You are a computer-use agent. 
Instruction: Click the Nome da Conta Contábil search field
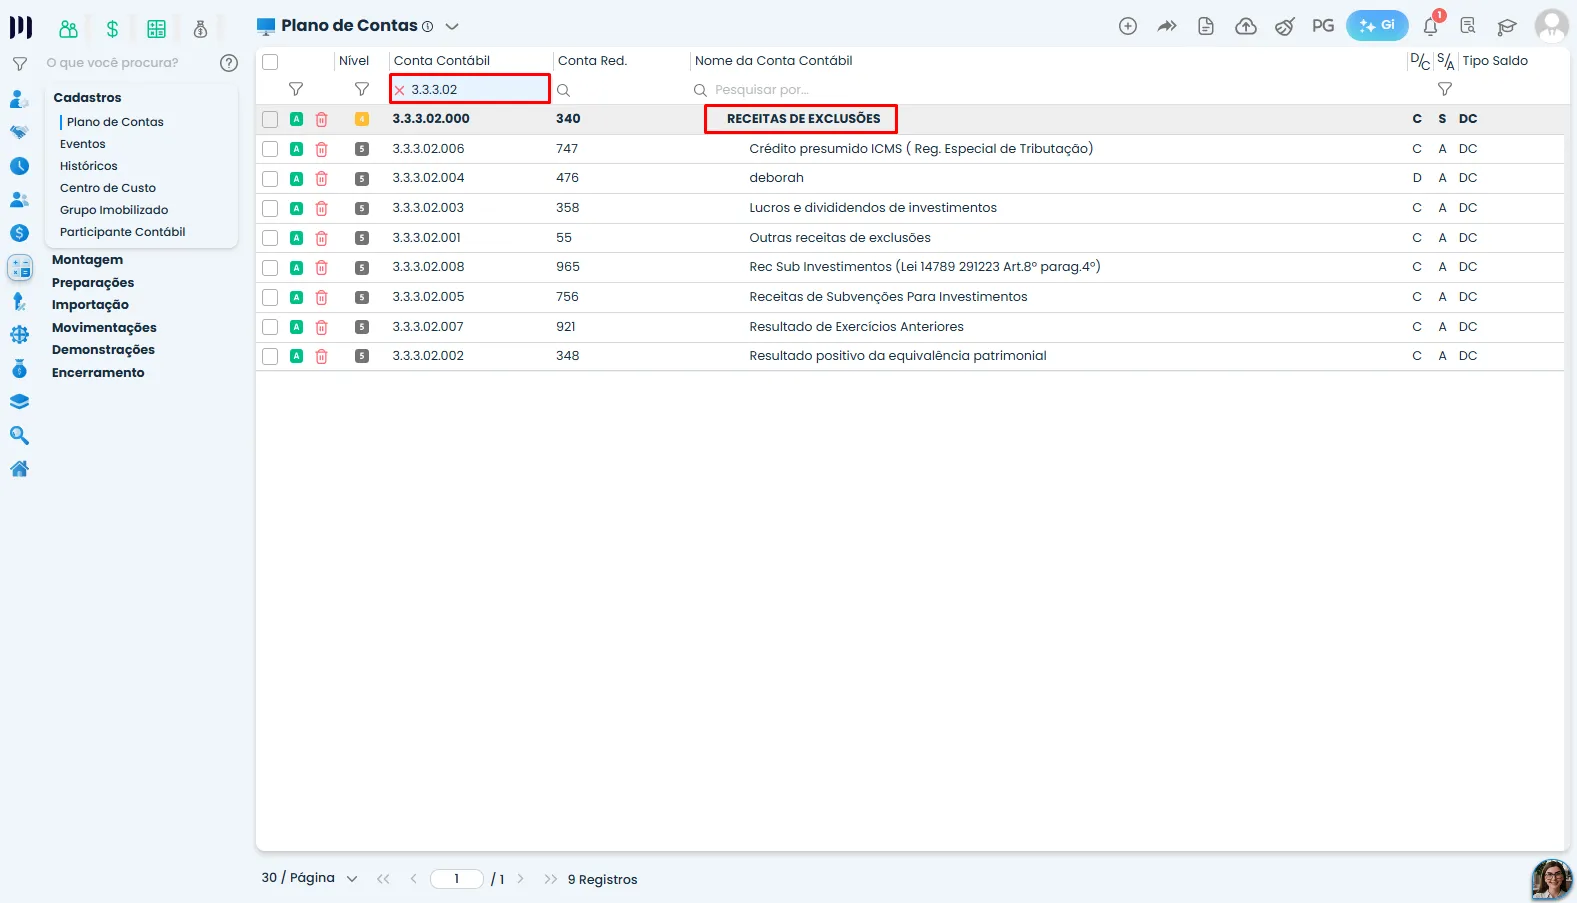1046,90
